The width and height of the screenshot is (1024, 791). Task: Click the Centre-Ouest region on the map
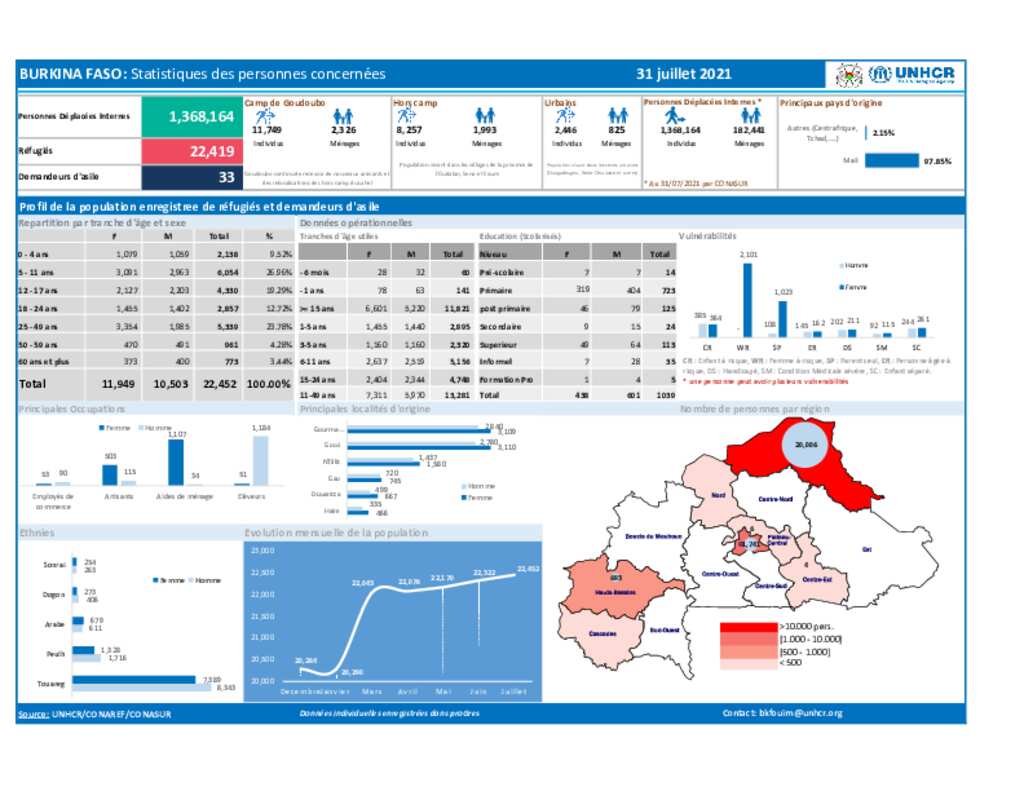point(720,573)
